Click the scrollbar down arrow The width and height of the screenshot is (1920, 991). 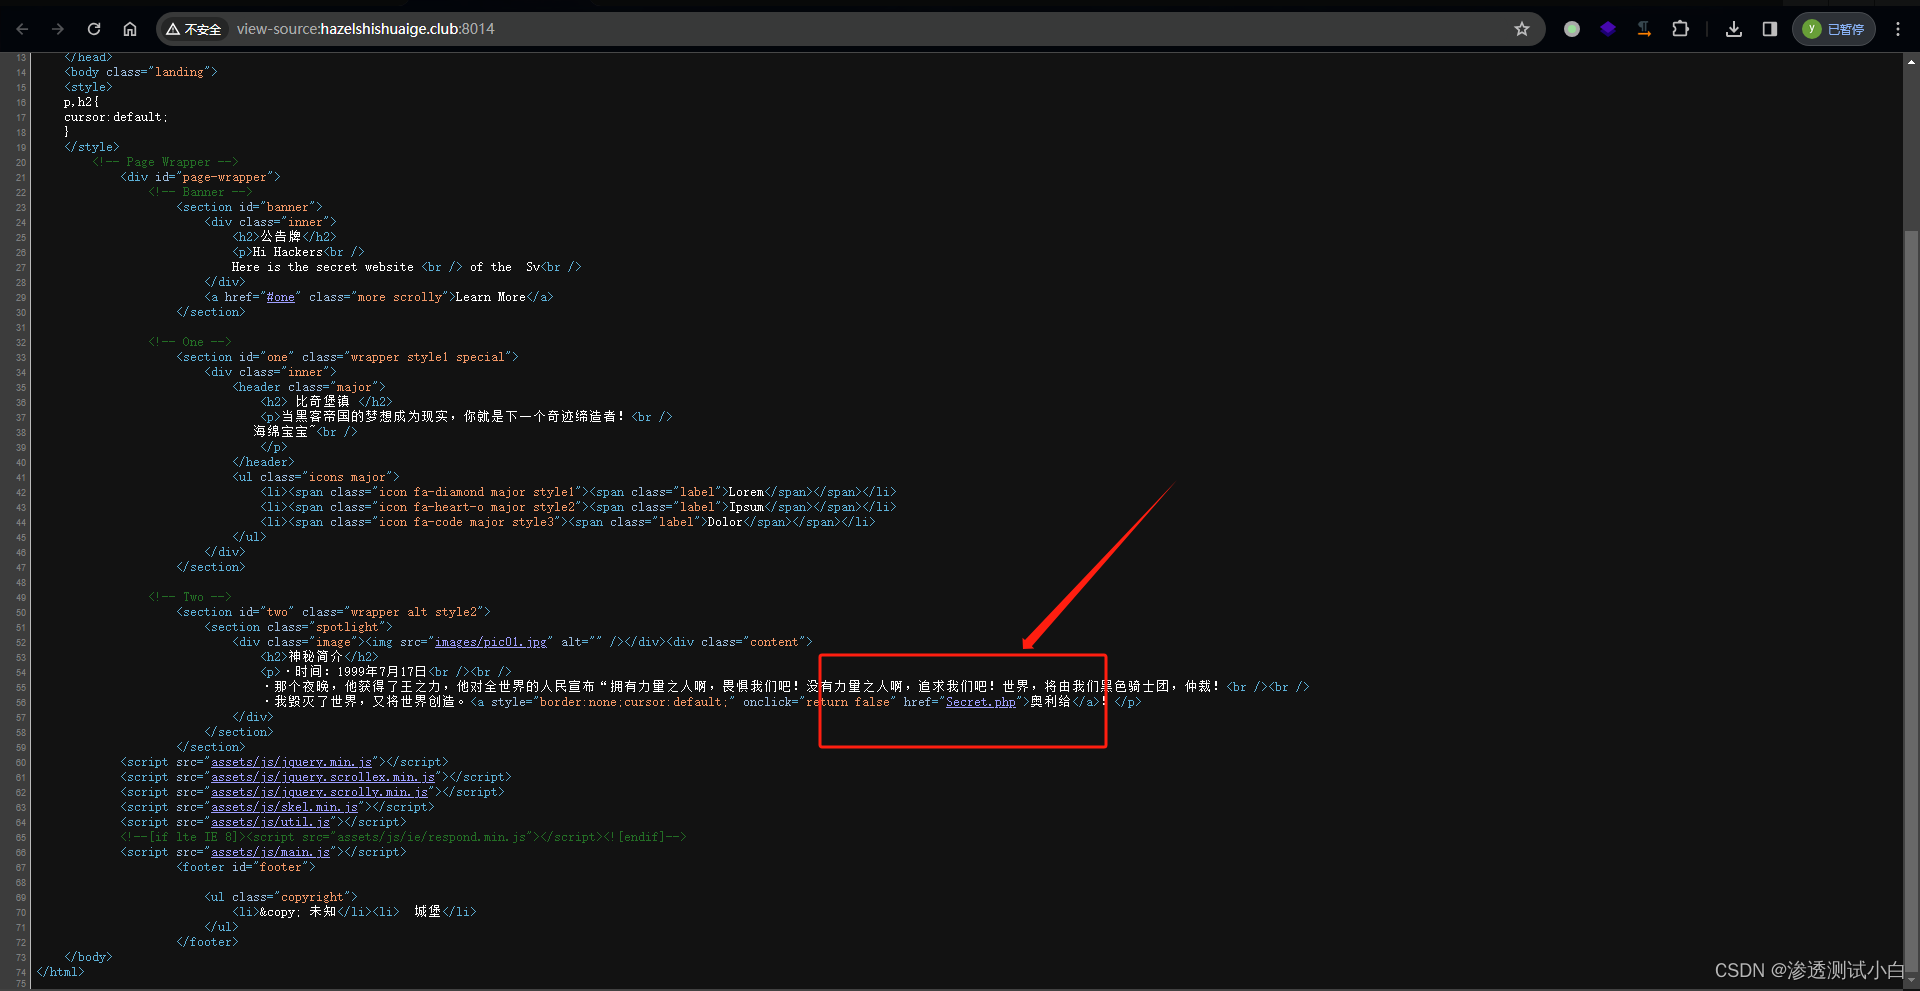click(1911, 982)
